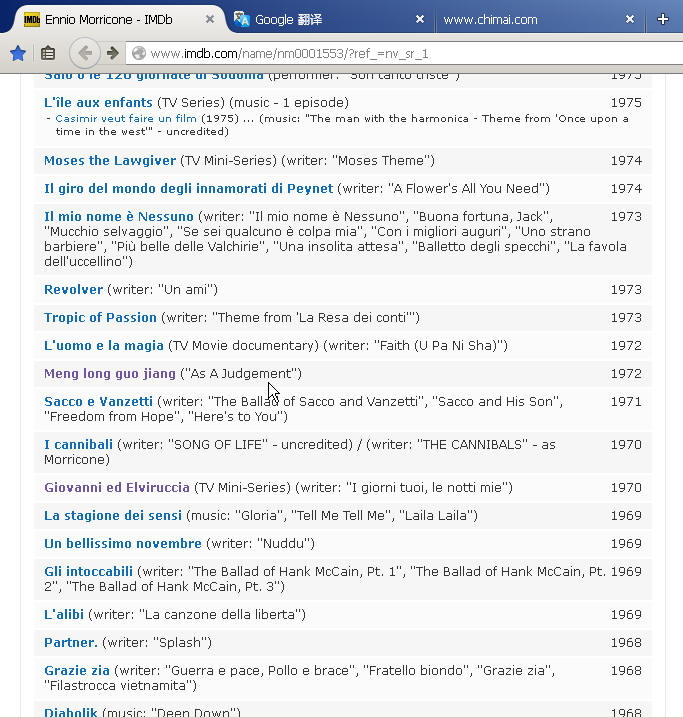Image resolution: width=683 pixels, height=718 pixels.
Task: Click the blue bookmark star icon
Action: click(x=18, y=54)
